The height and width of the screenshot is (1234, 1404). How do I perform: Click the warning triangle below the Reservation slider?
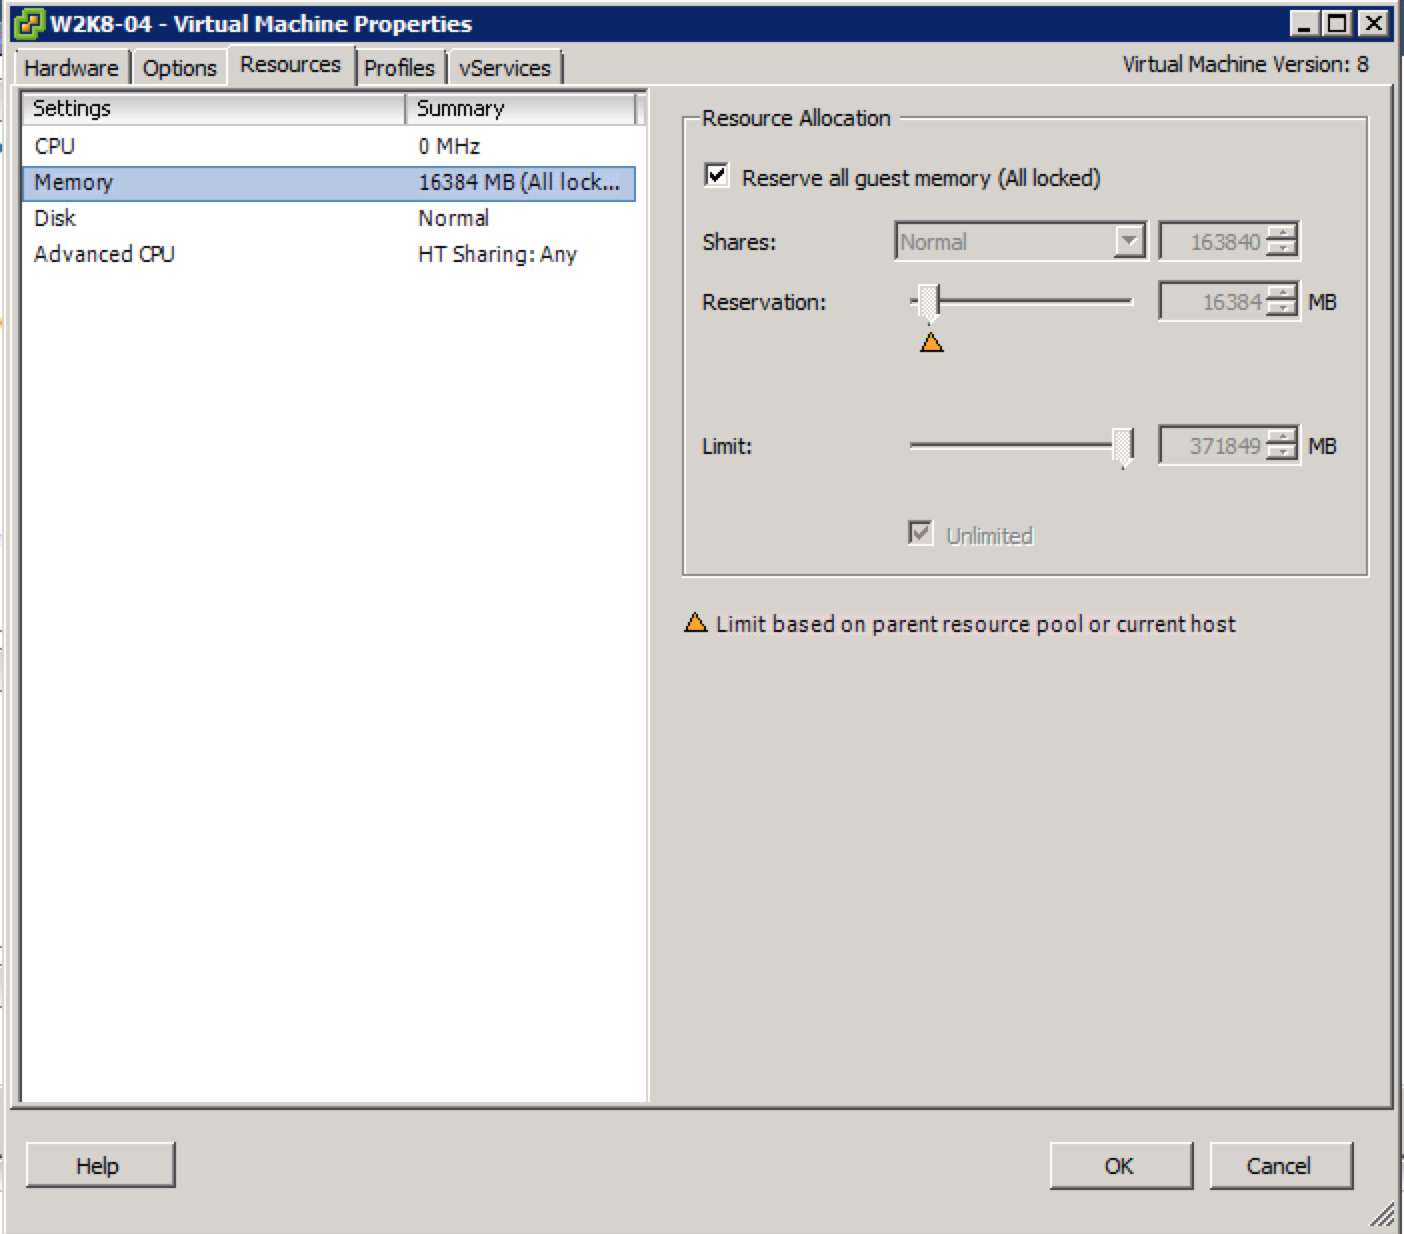[x=931, y=342]
